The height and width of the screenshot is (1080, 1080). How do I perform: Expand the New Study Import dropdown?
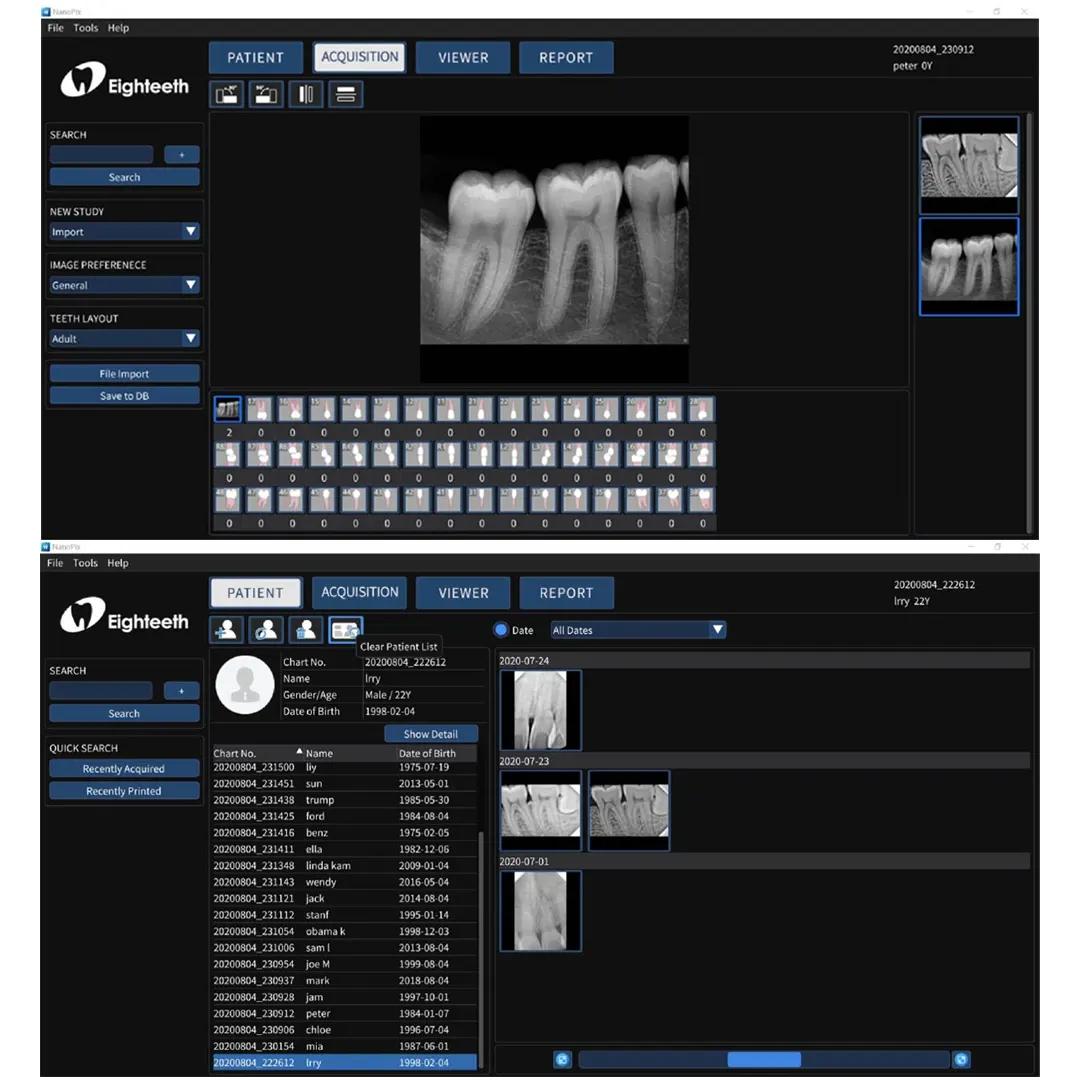coord(125,232)
